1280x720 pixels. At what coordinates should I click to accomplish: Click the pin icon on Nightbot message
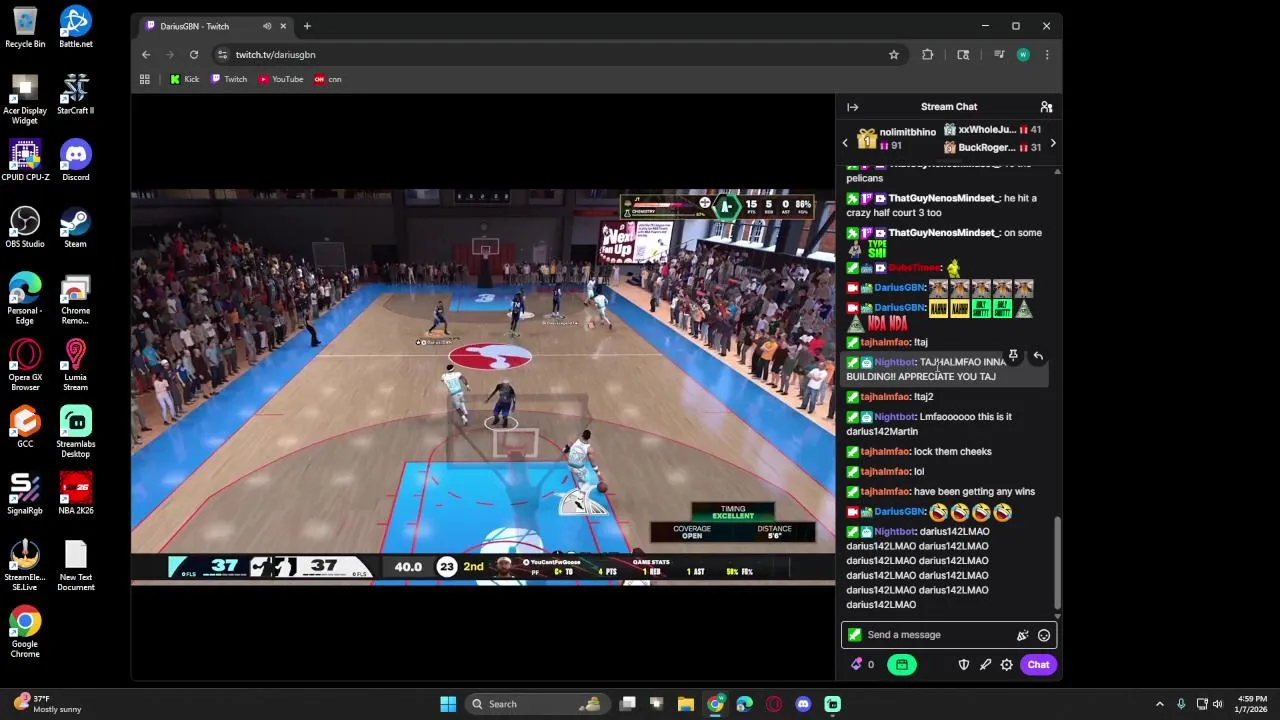1013,356
